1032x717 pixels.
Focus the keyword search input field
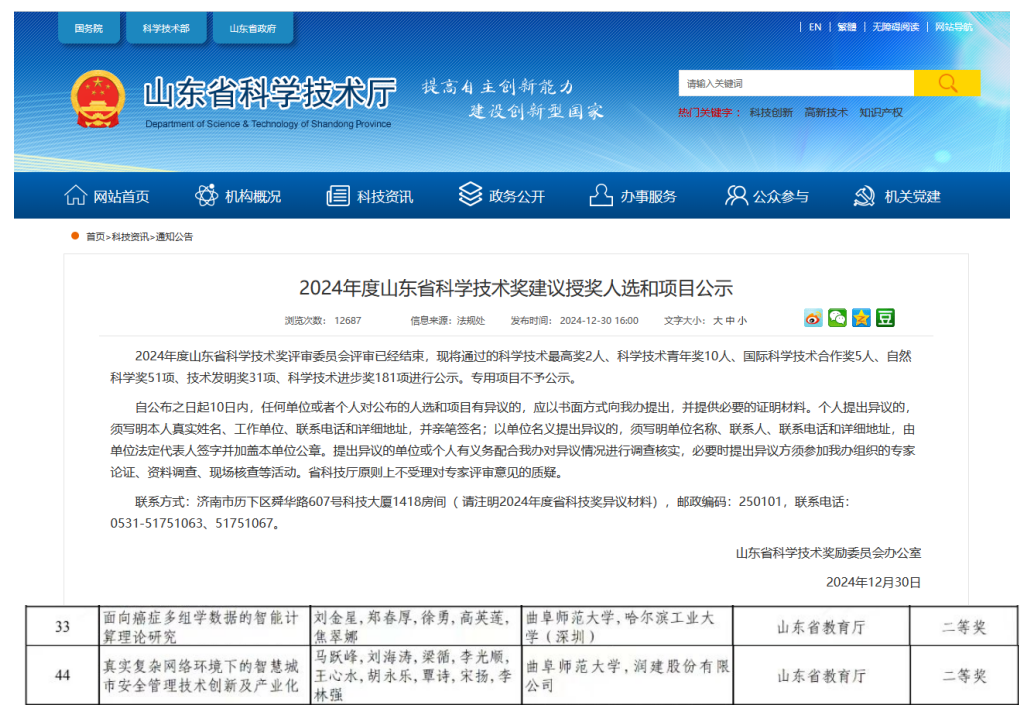[795, 83]
